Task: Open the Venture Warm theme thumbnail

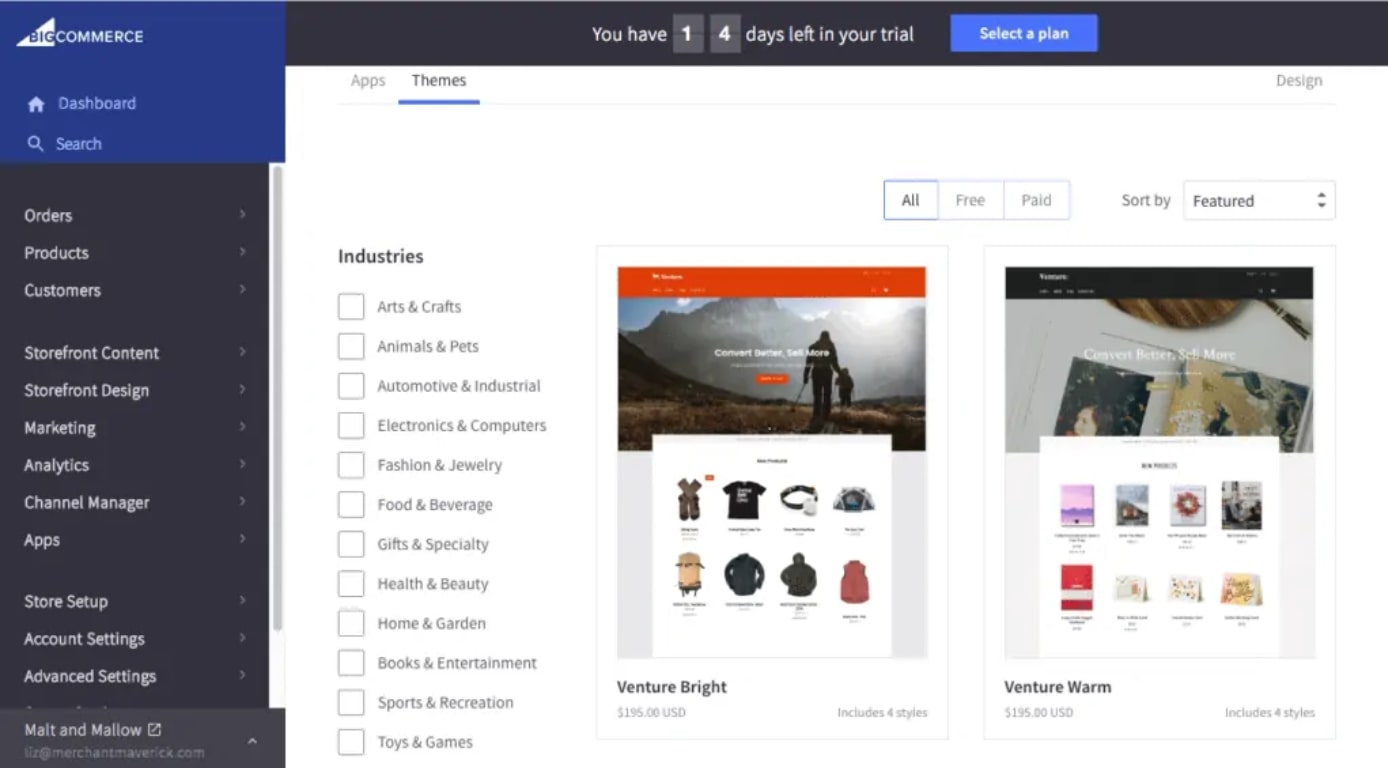Action: (1159, 462)
